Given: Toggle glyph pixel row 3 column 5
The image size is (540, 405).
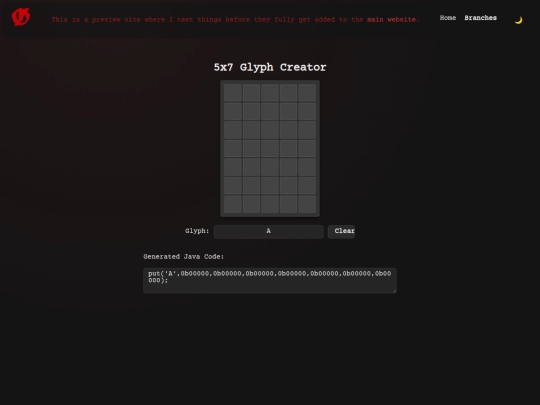Looking at the screenshot, I should (307, 130).
